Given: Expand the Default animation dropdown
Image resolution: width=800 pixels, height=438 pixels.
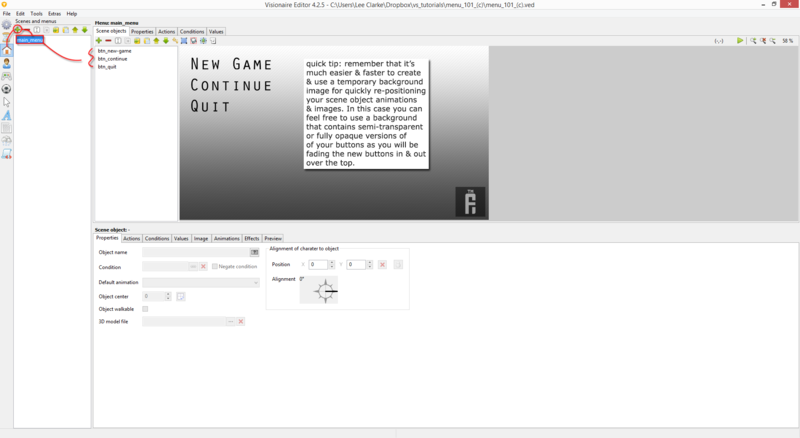Looking at the screenshot, I should point(256,282).
